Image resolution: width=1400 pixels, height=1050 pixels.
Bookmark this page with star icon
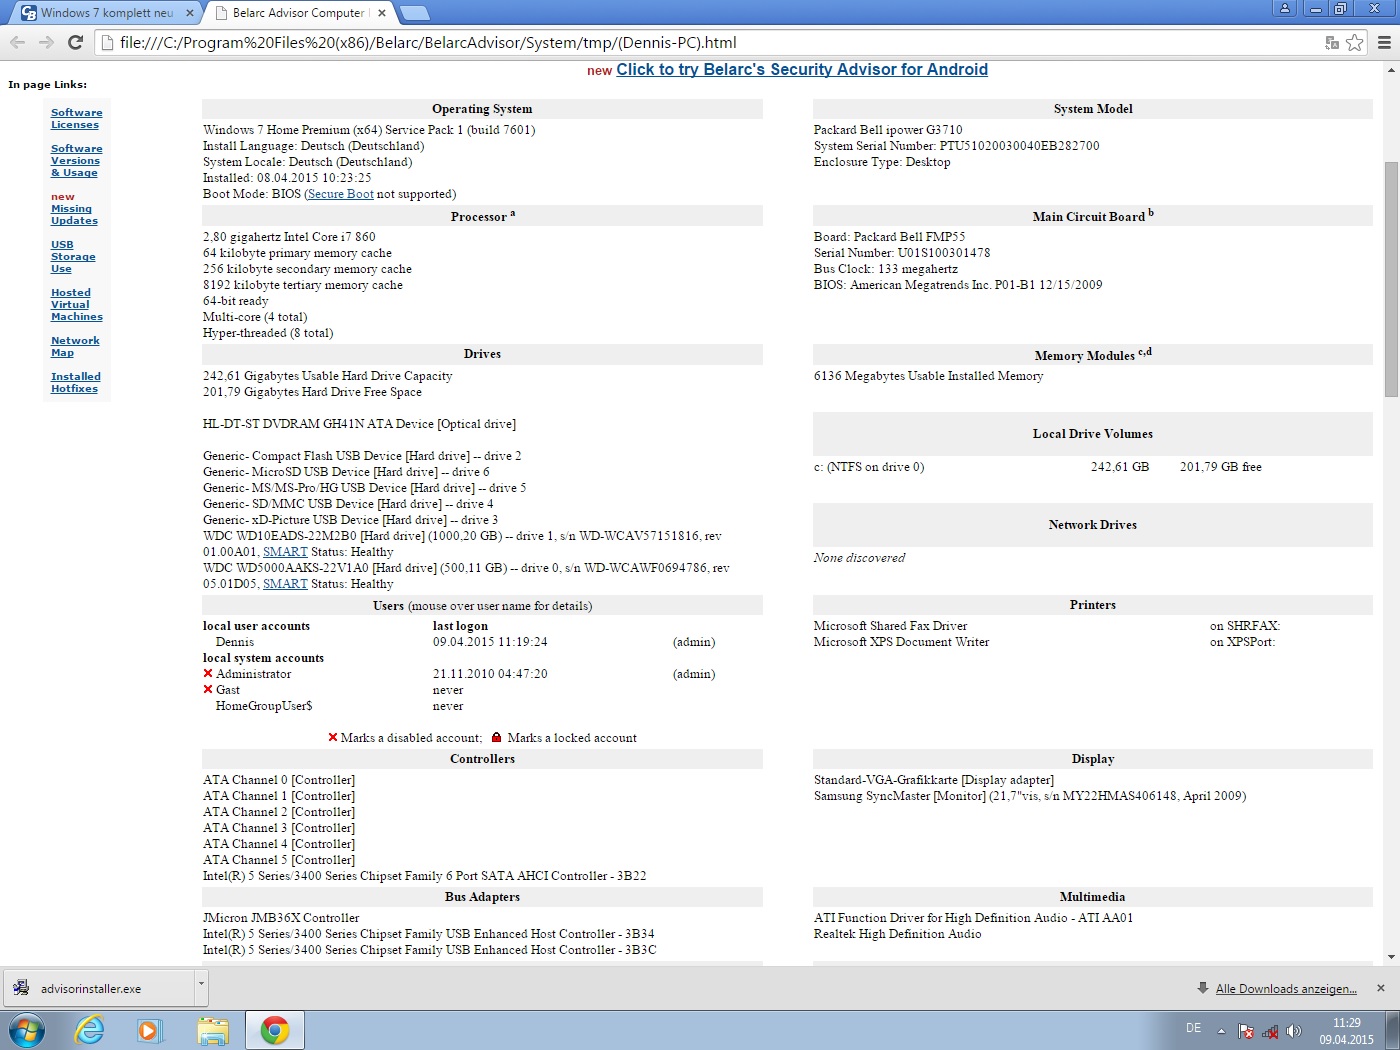point(1354,42)
